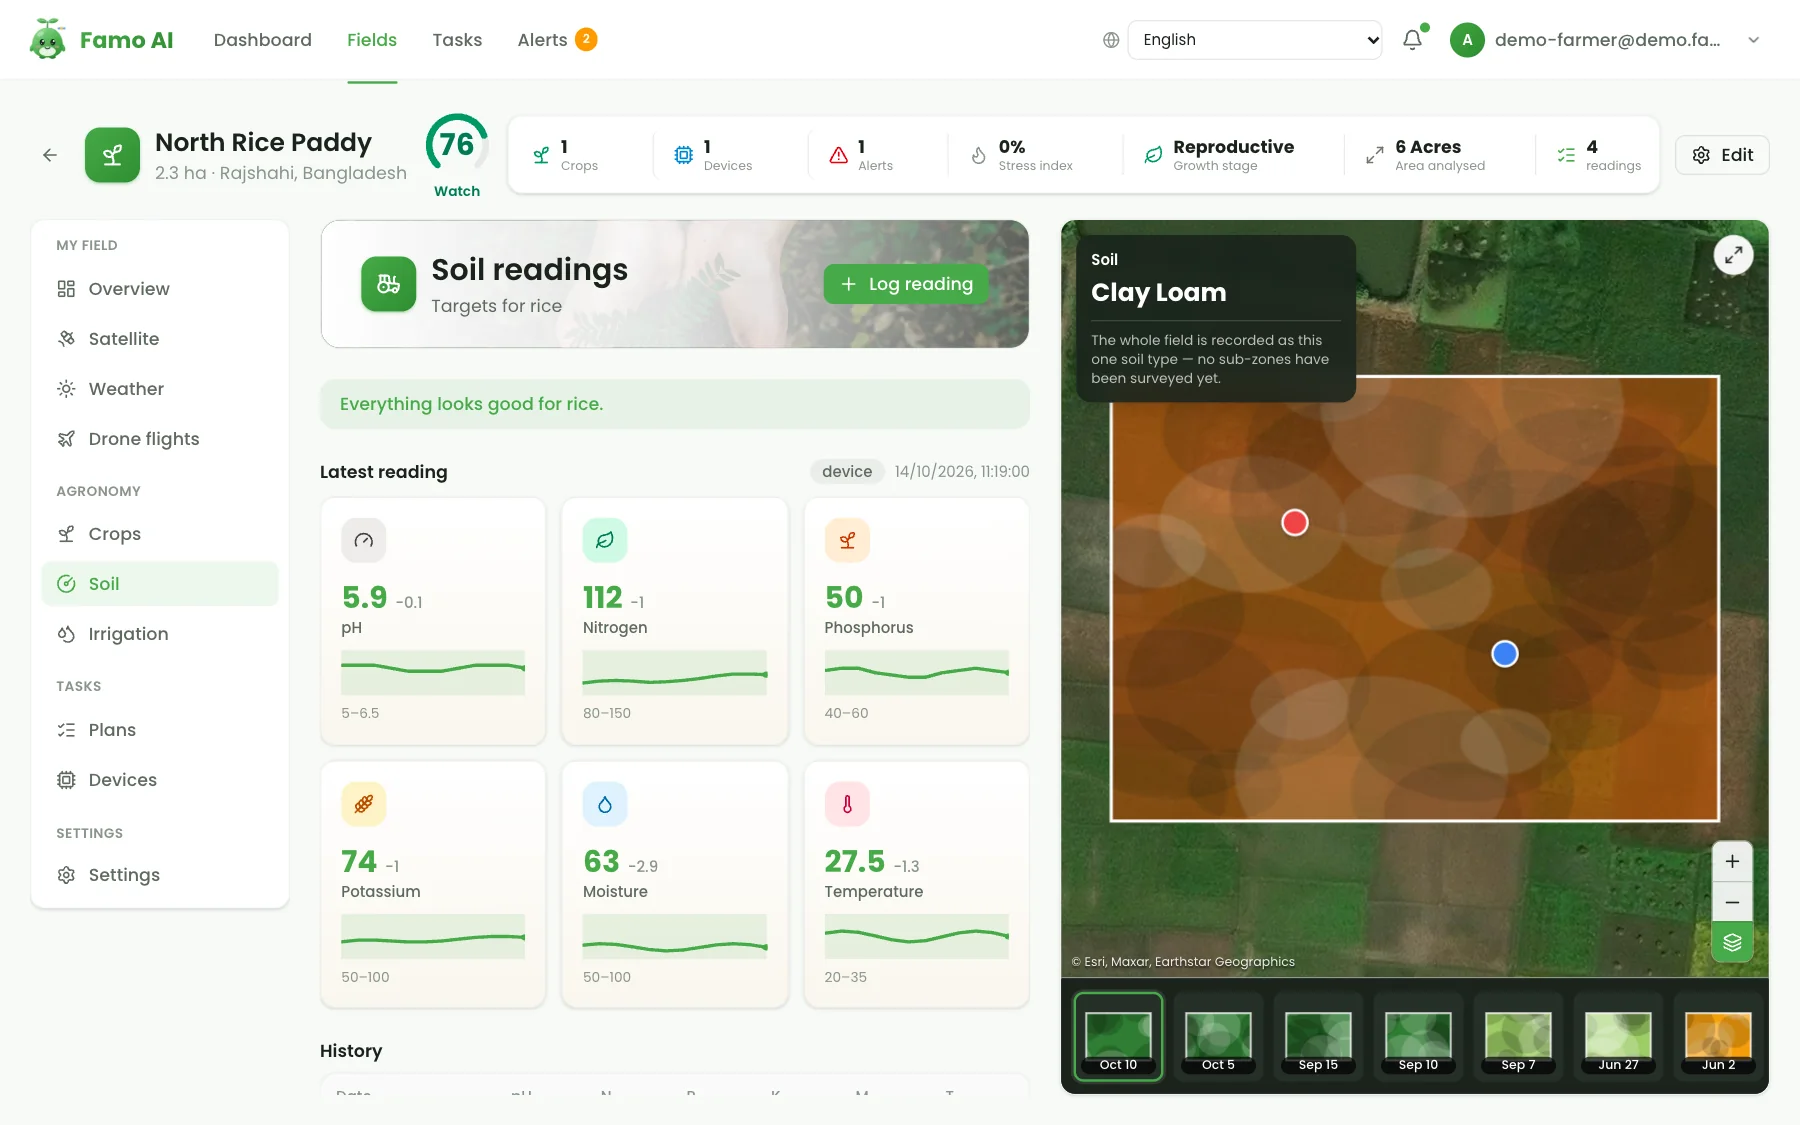The width and height of the screenshot is (1800, 1125).
Task: Click the Edit field button
Action: point(1722,155)
